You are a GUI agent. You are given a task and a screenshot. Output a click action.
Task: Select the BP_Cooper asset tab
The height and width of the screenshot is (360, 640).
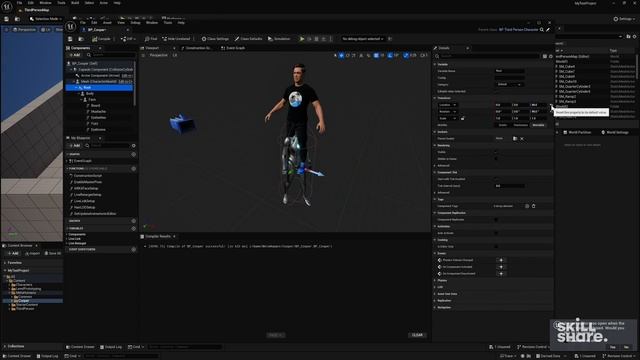pos(96,30)
